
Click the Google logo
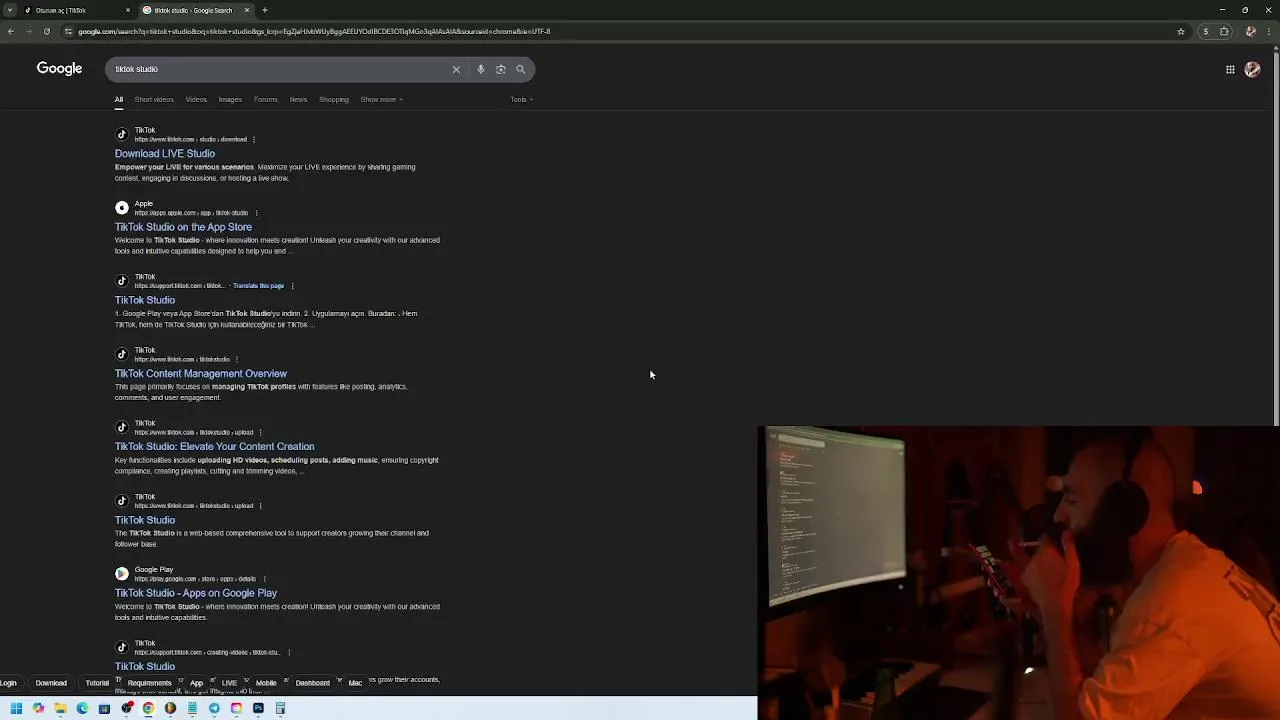pos(59,69)
